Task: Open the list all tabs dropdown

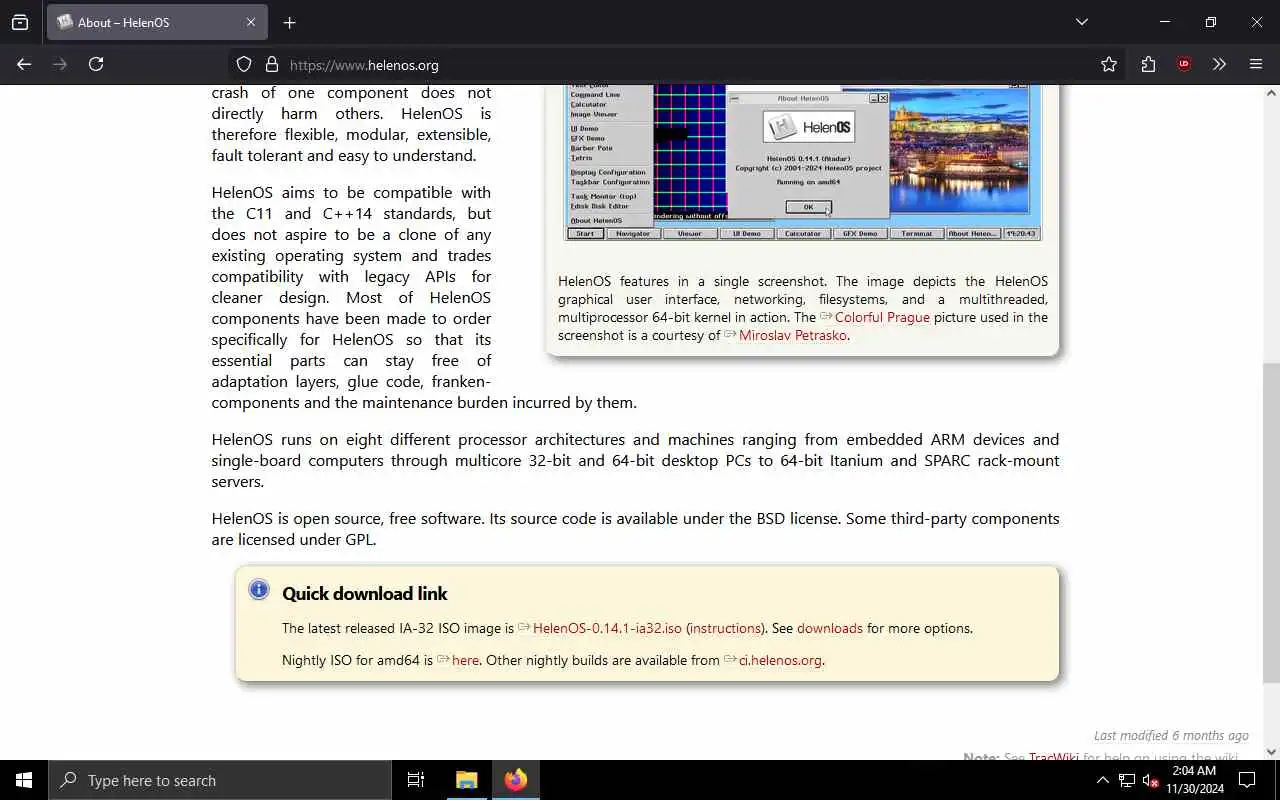Action: (x=1081, y=22)
